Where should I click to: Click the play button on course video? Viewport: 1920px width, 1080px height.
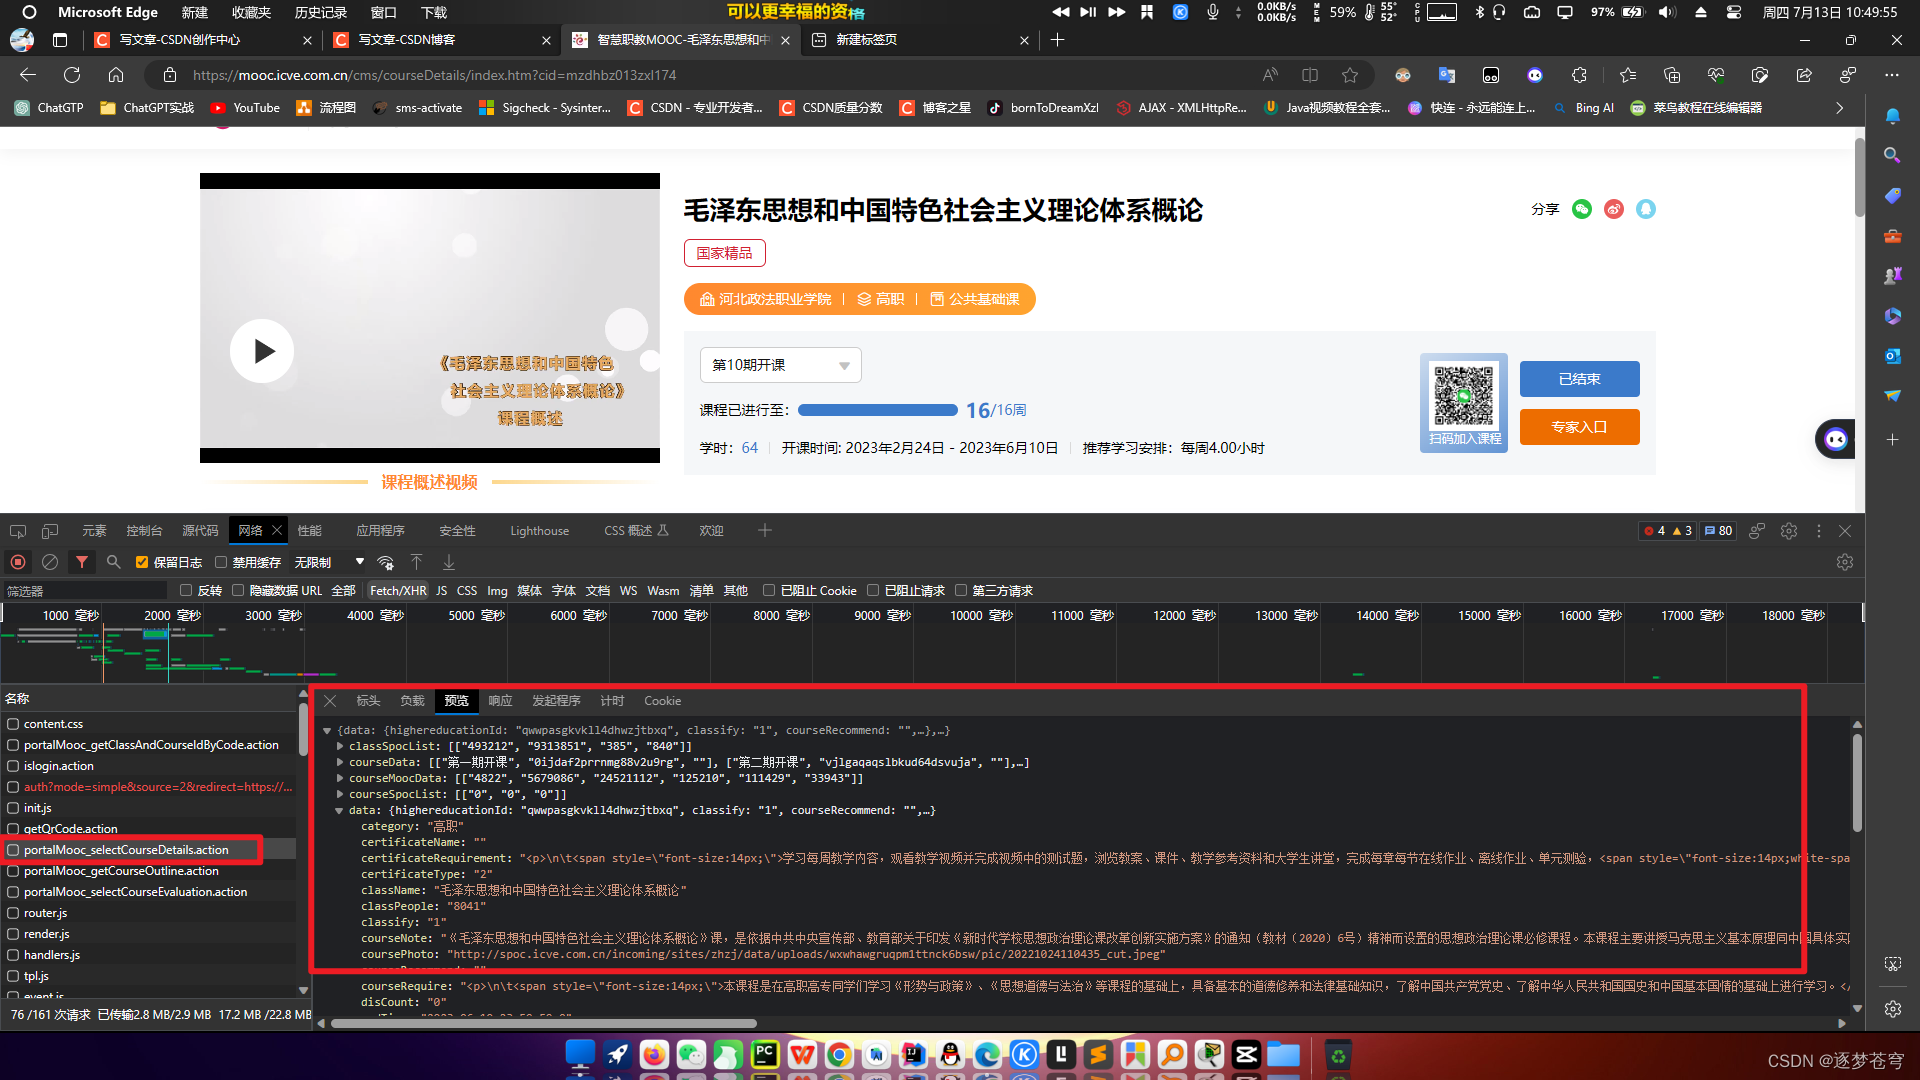click(x=262, y=347)
